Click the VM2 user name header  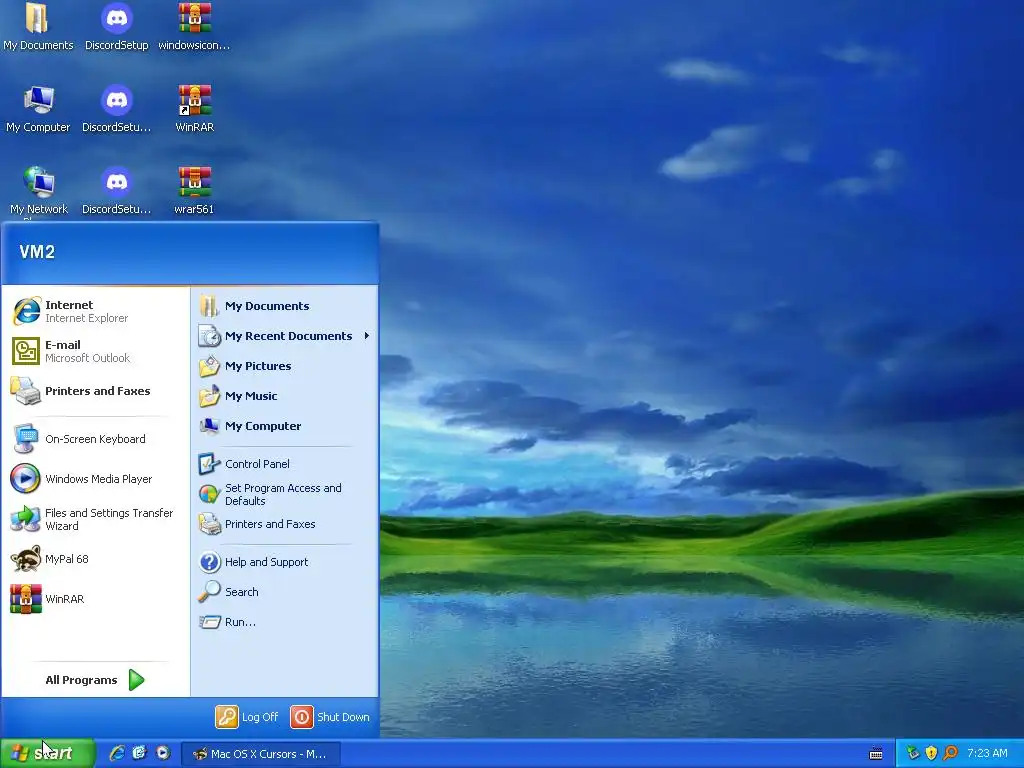coord(37,252)
